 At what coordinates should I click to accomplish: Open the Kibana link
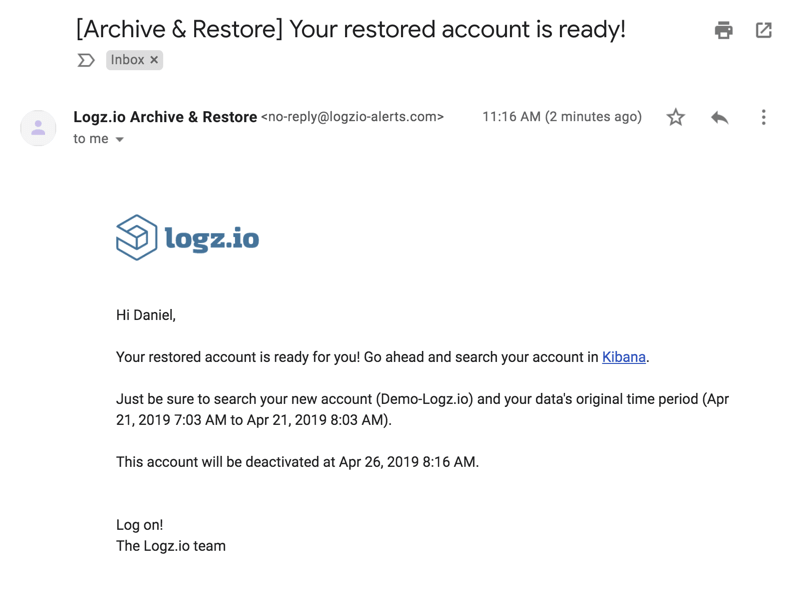pos(624,357)
